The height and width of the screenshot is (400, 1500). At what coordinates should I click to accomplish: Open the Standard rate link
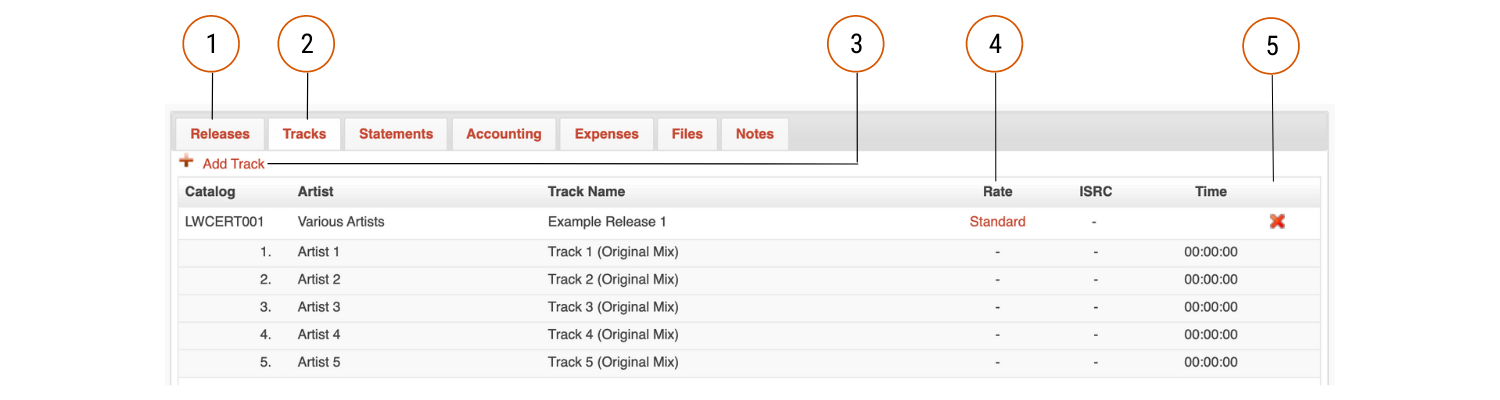[997, 222]
